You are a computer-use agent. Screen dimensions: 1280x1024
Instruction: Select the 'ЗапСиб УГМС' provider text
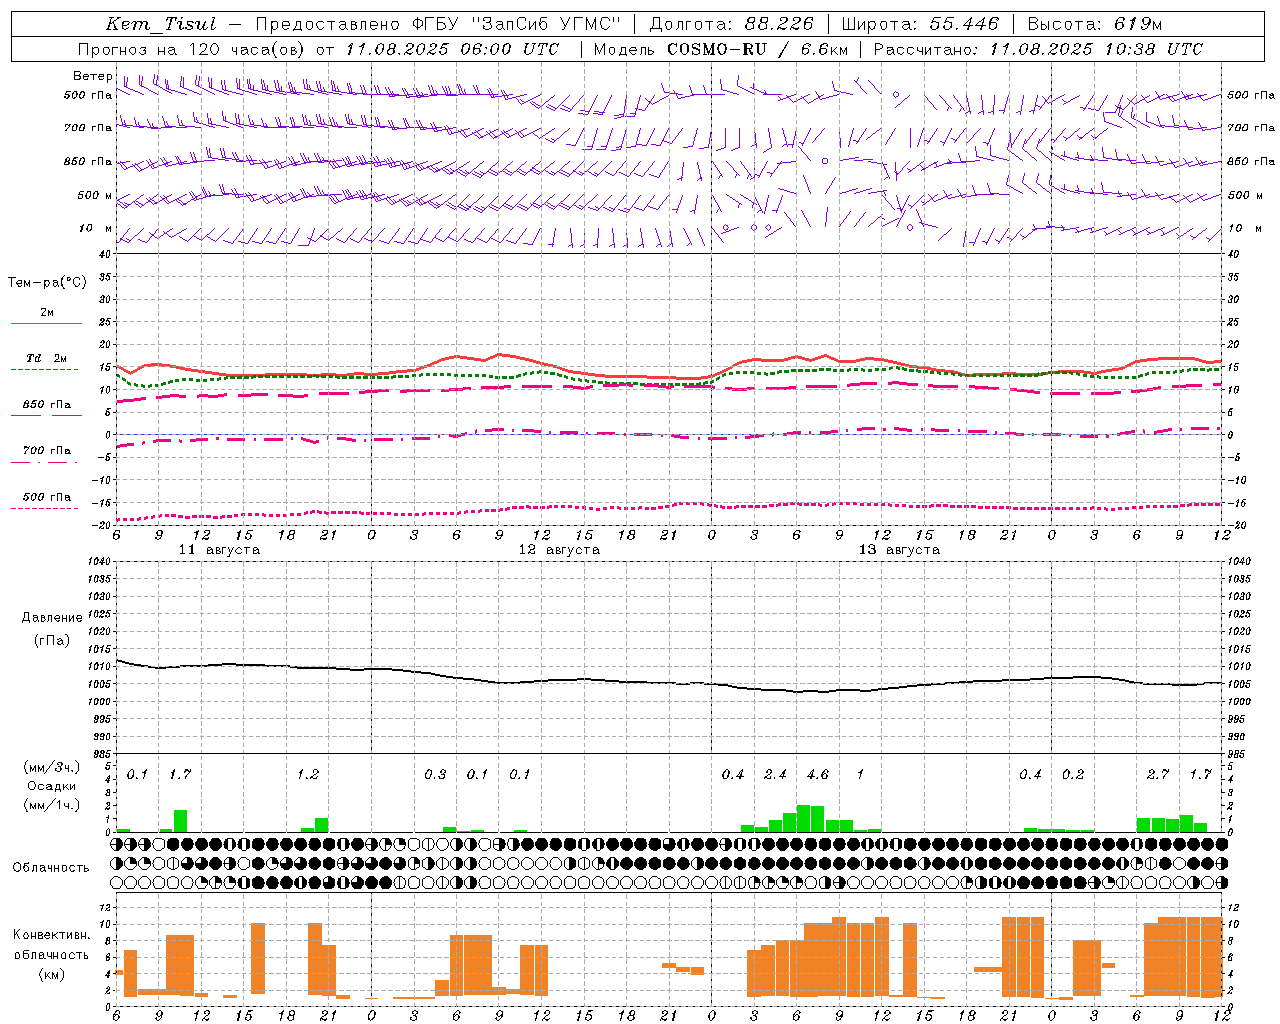(x=546, y=24)
